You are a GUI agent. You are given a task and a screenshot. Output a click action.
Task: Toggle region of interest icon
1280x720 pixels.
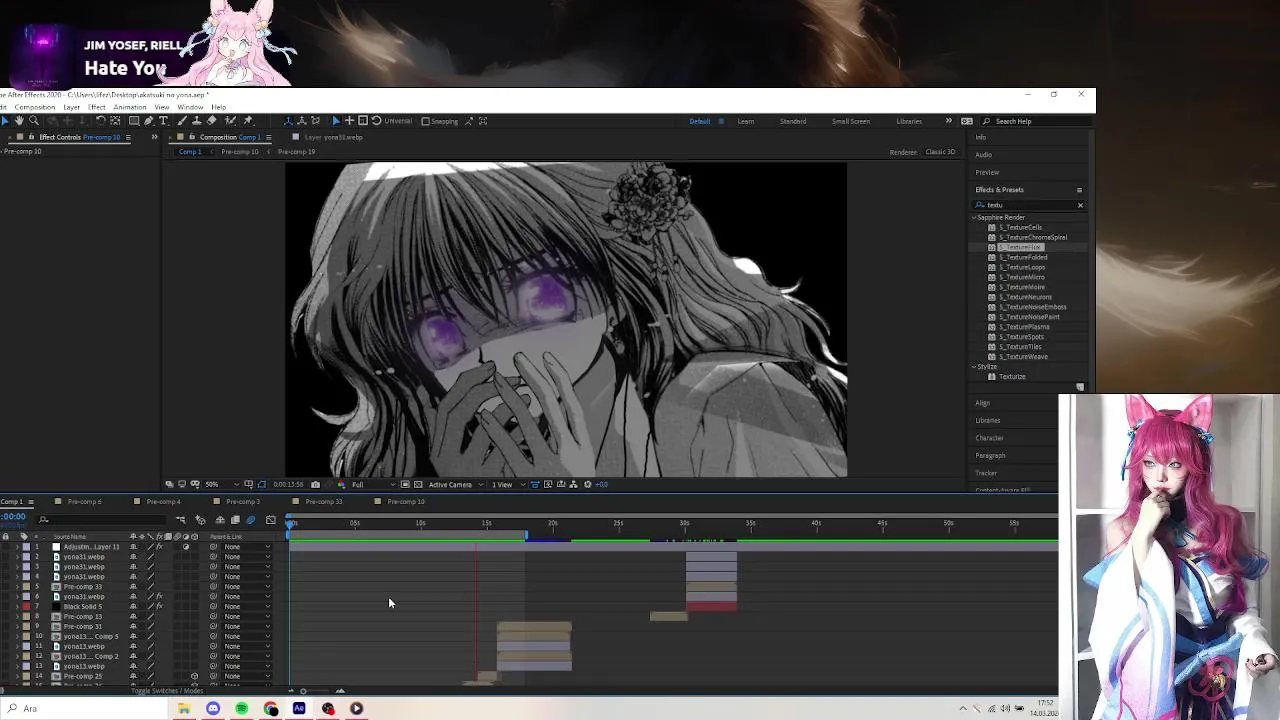405,484
